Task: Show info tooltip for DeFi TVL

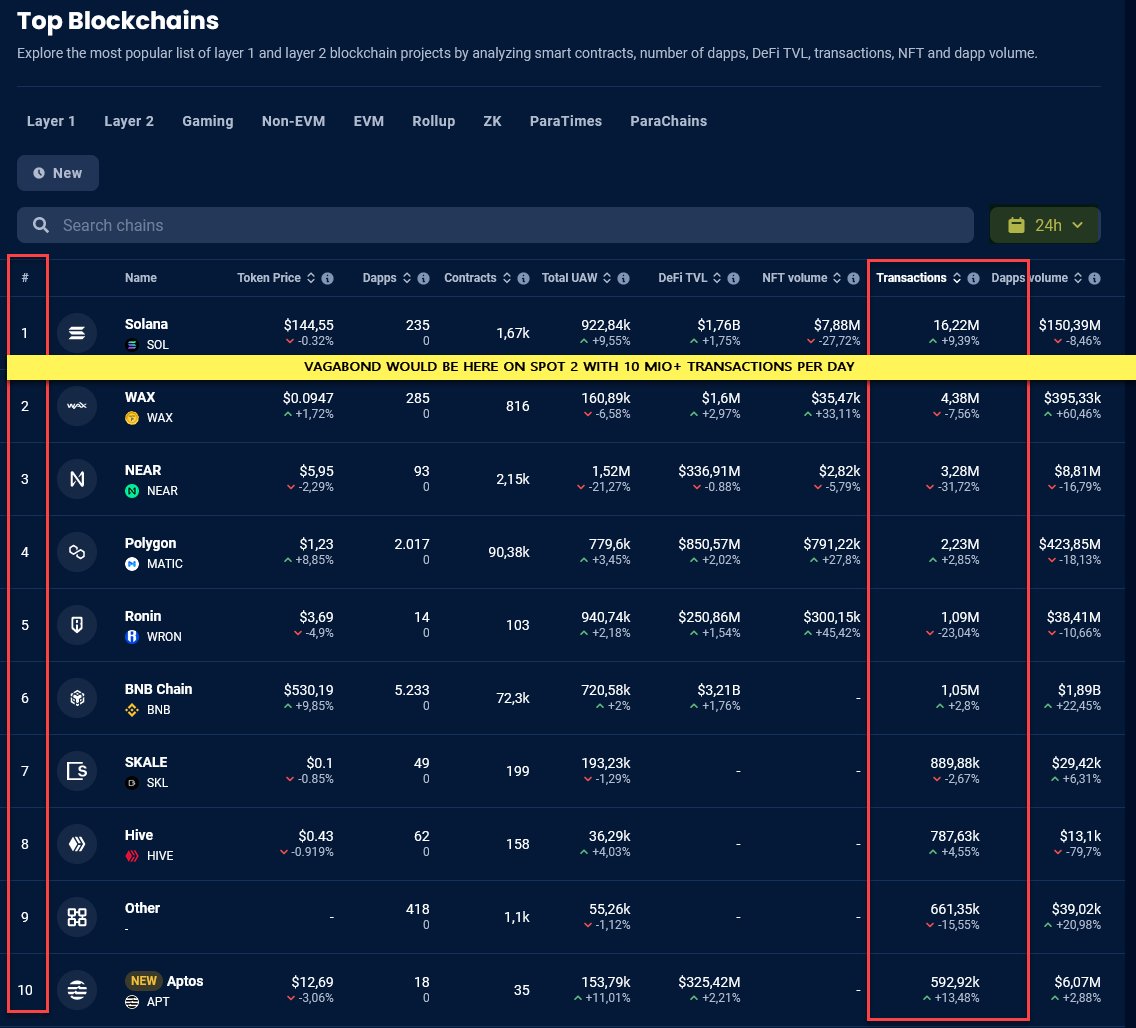Action: click(x=733, y=278)
